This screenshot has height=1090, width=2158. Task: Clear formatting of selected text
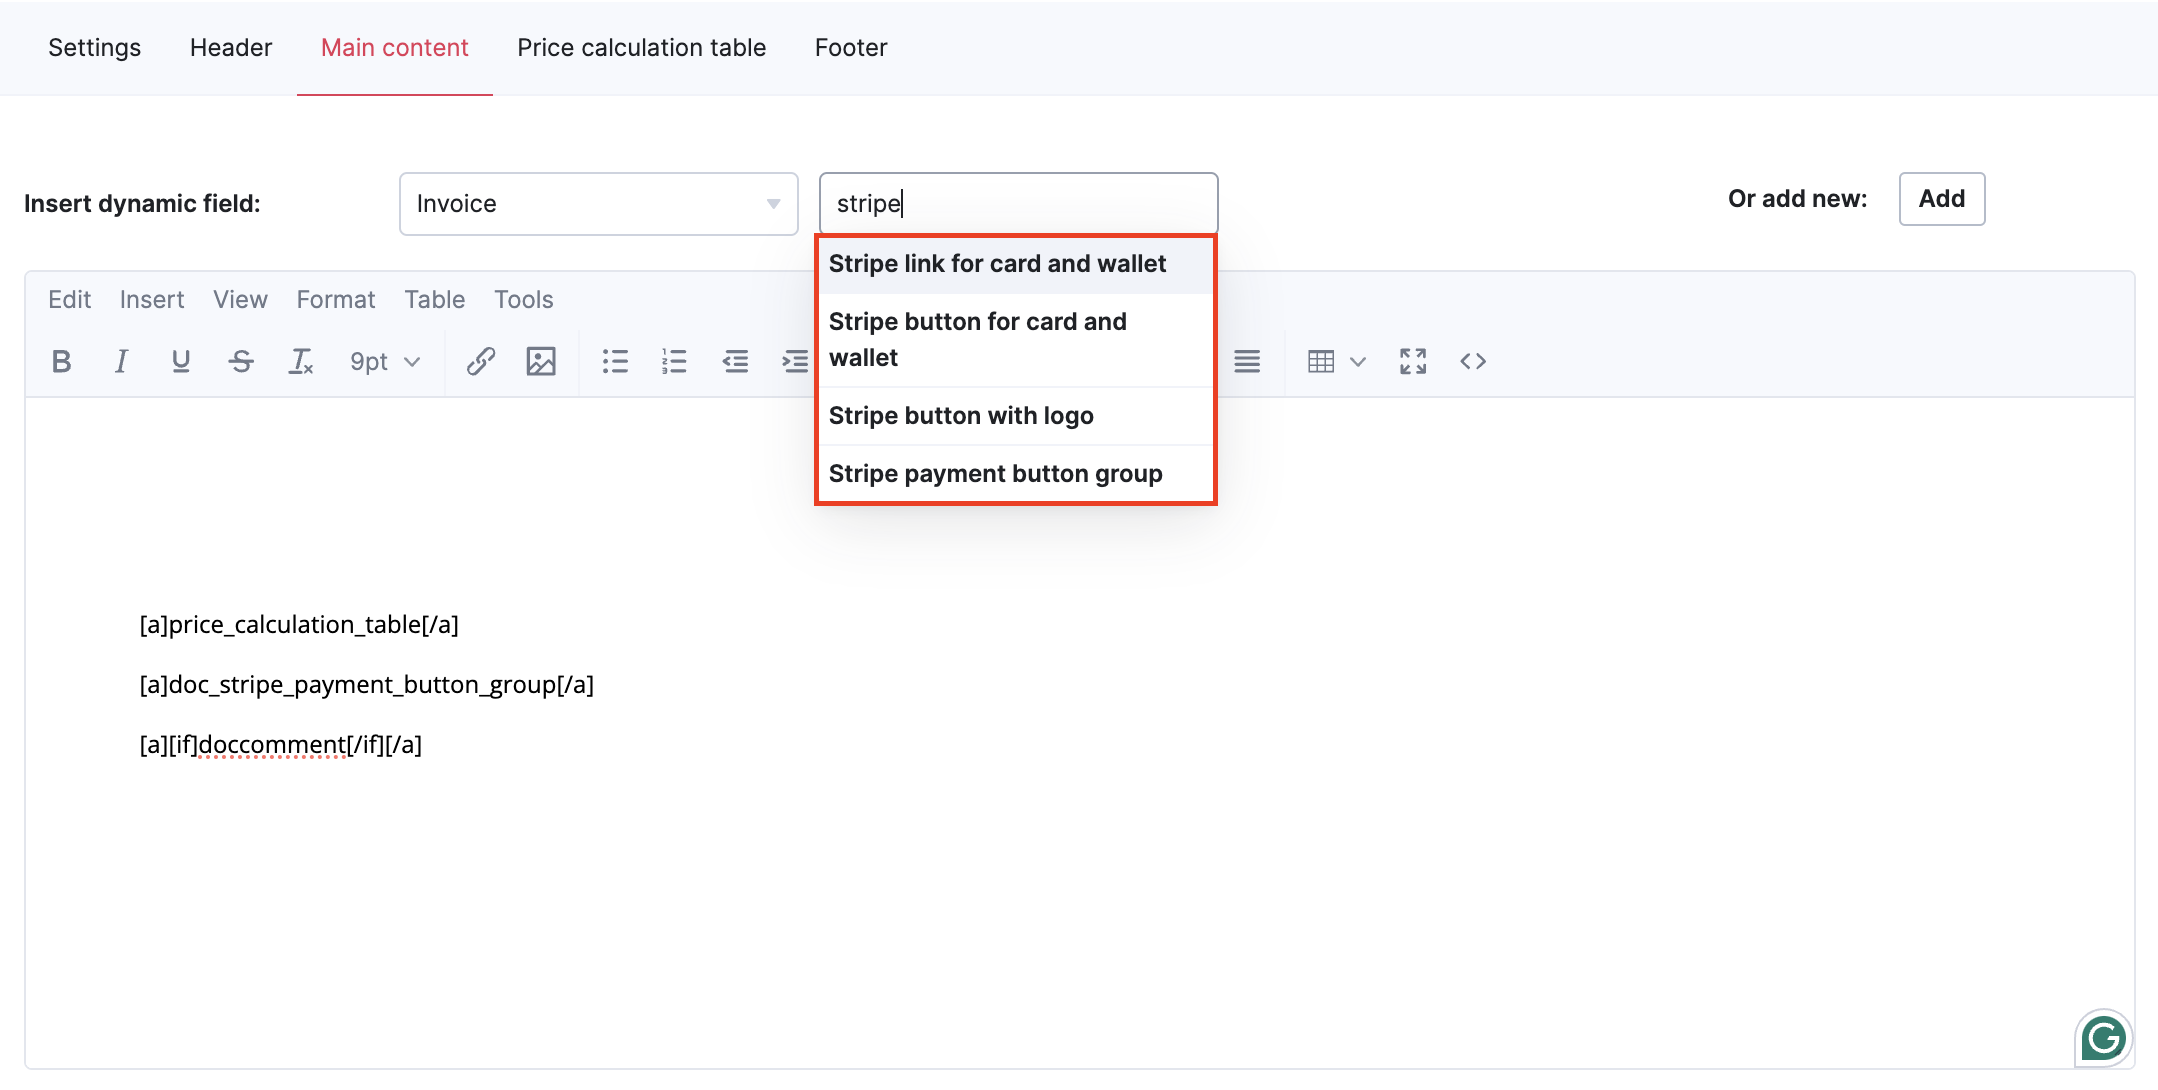(301, 362)
